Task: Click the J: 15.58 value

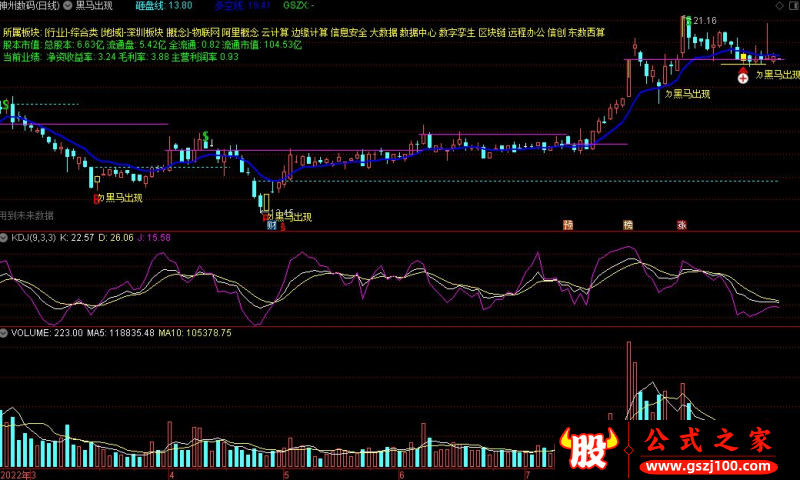Action: click(x=154, y=238)
